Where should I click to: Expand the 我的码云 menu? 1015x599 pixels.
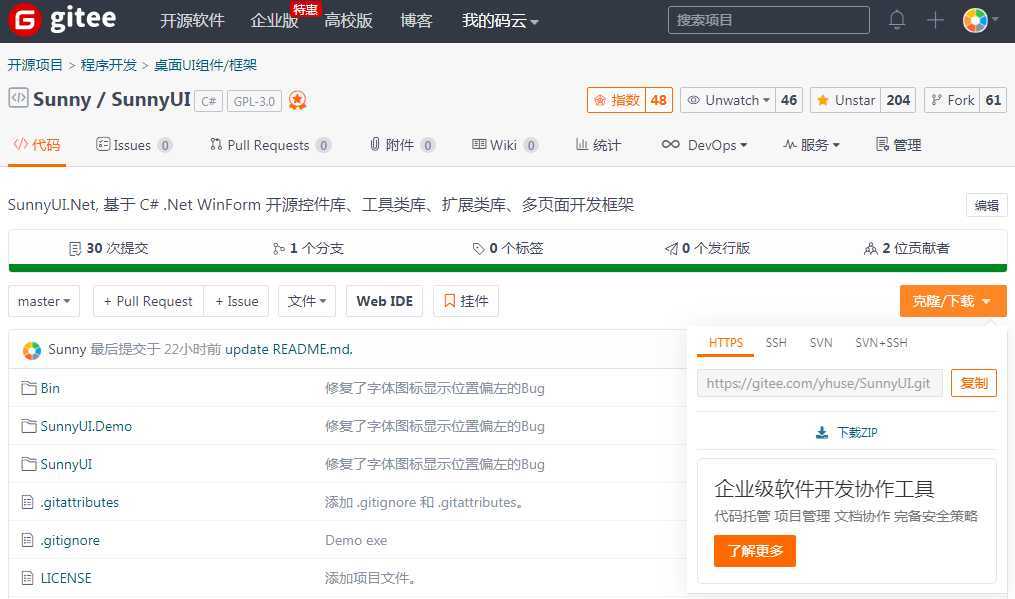pyautogui.click(x=500, y=21)
